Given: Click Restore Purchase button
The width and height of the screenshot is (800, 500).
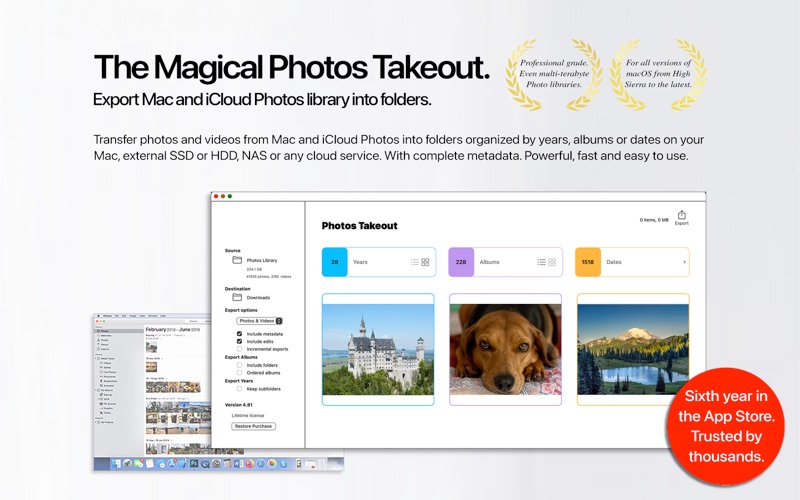Looking at the screenshot, I should pos(253,426).
